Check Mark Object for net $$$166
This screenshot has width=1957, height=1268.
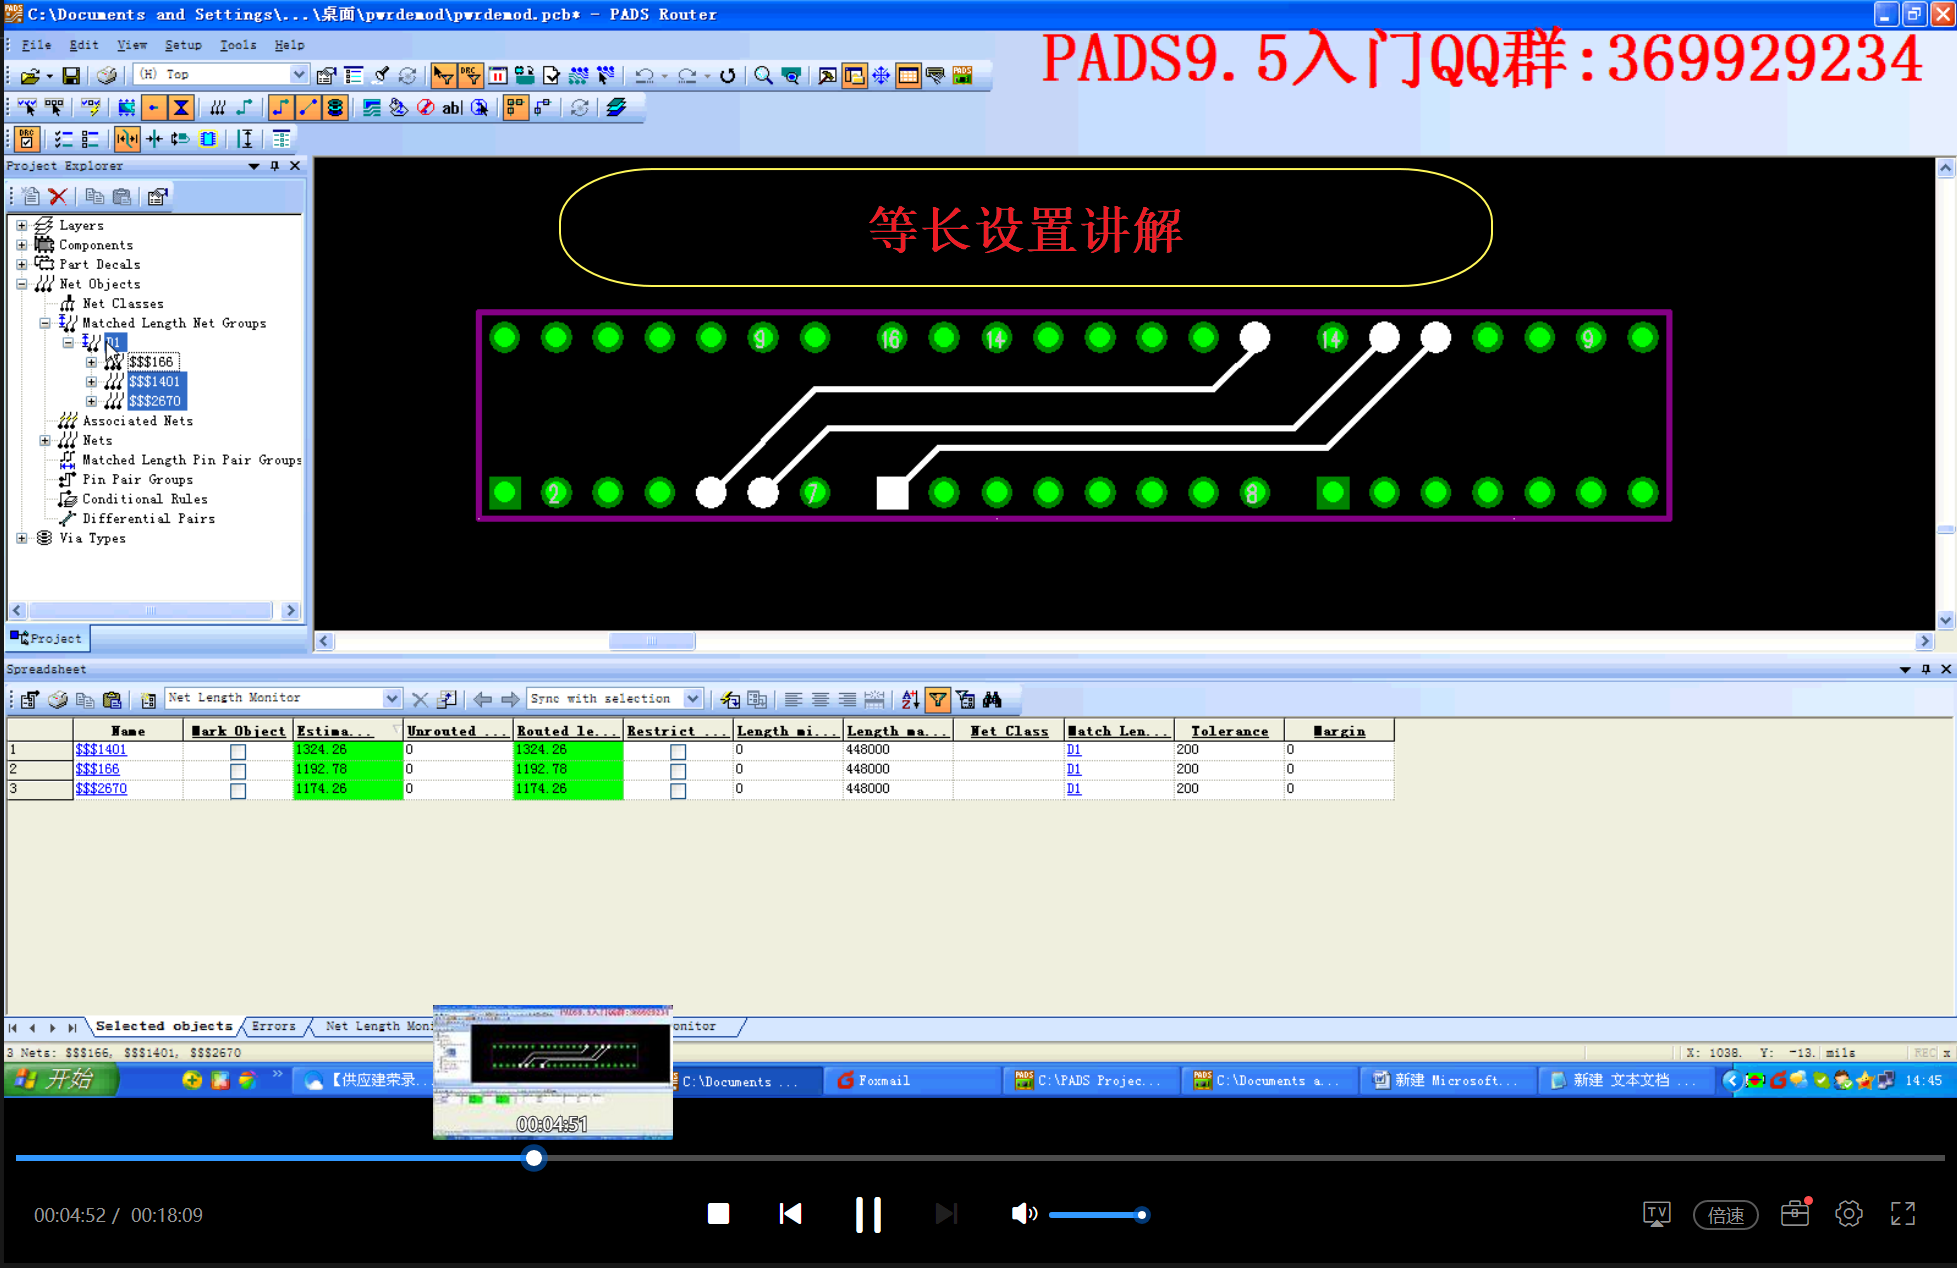click(x=238, y=771)
